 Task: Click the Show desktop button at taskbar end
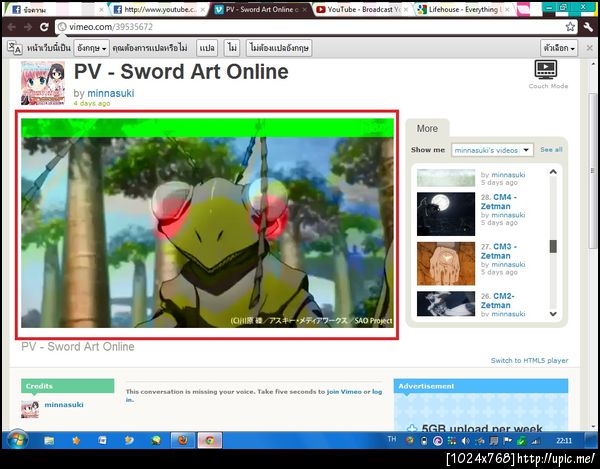click(x=592, y=440)
